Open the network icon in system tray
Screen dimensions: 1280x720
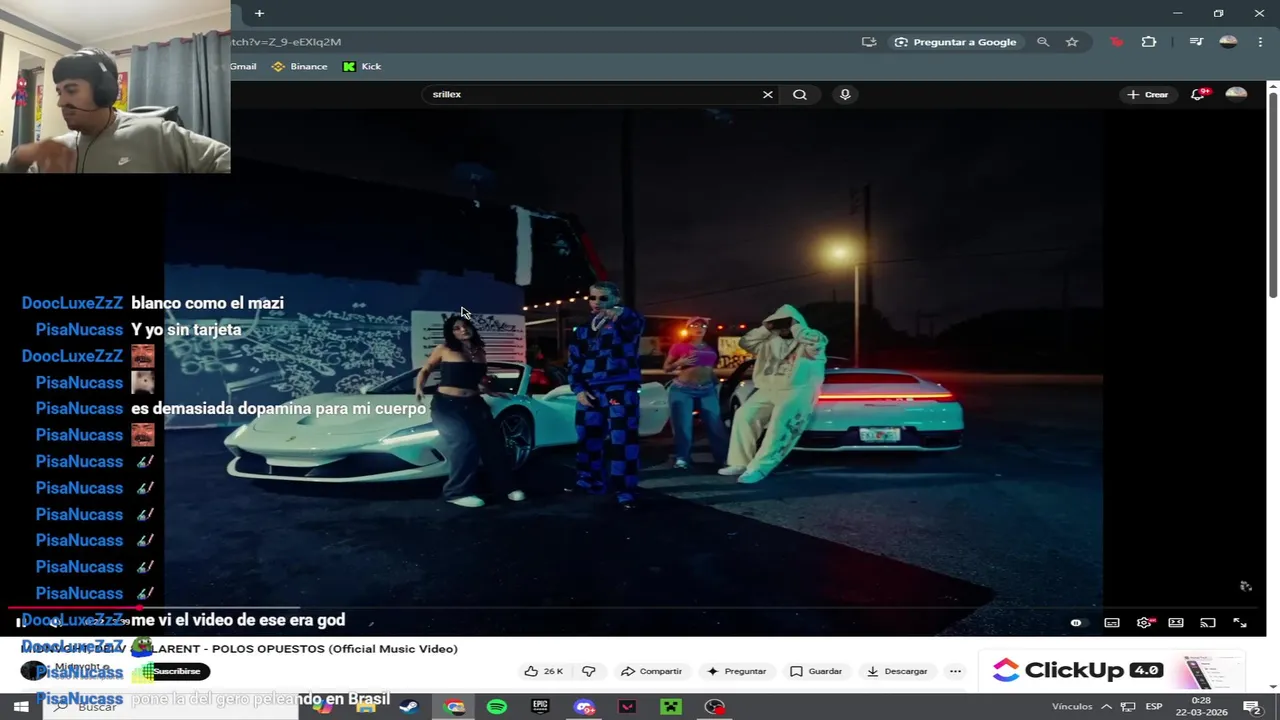(1128, 707)
